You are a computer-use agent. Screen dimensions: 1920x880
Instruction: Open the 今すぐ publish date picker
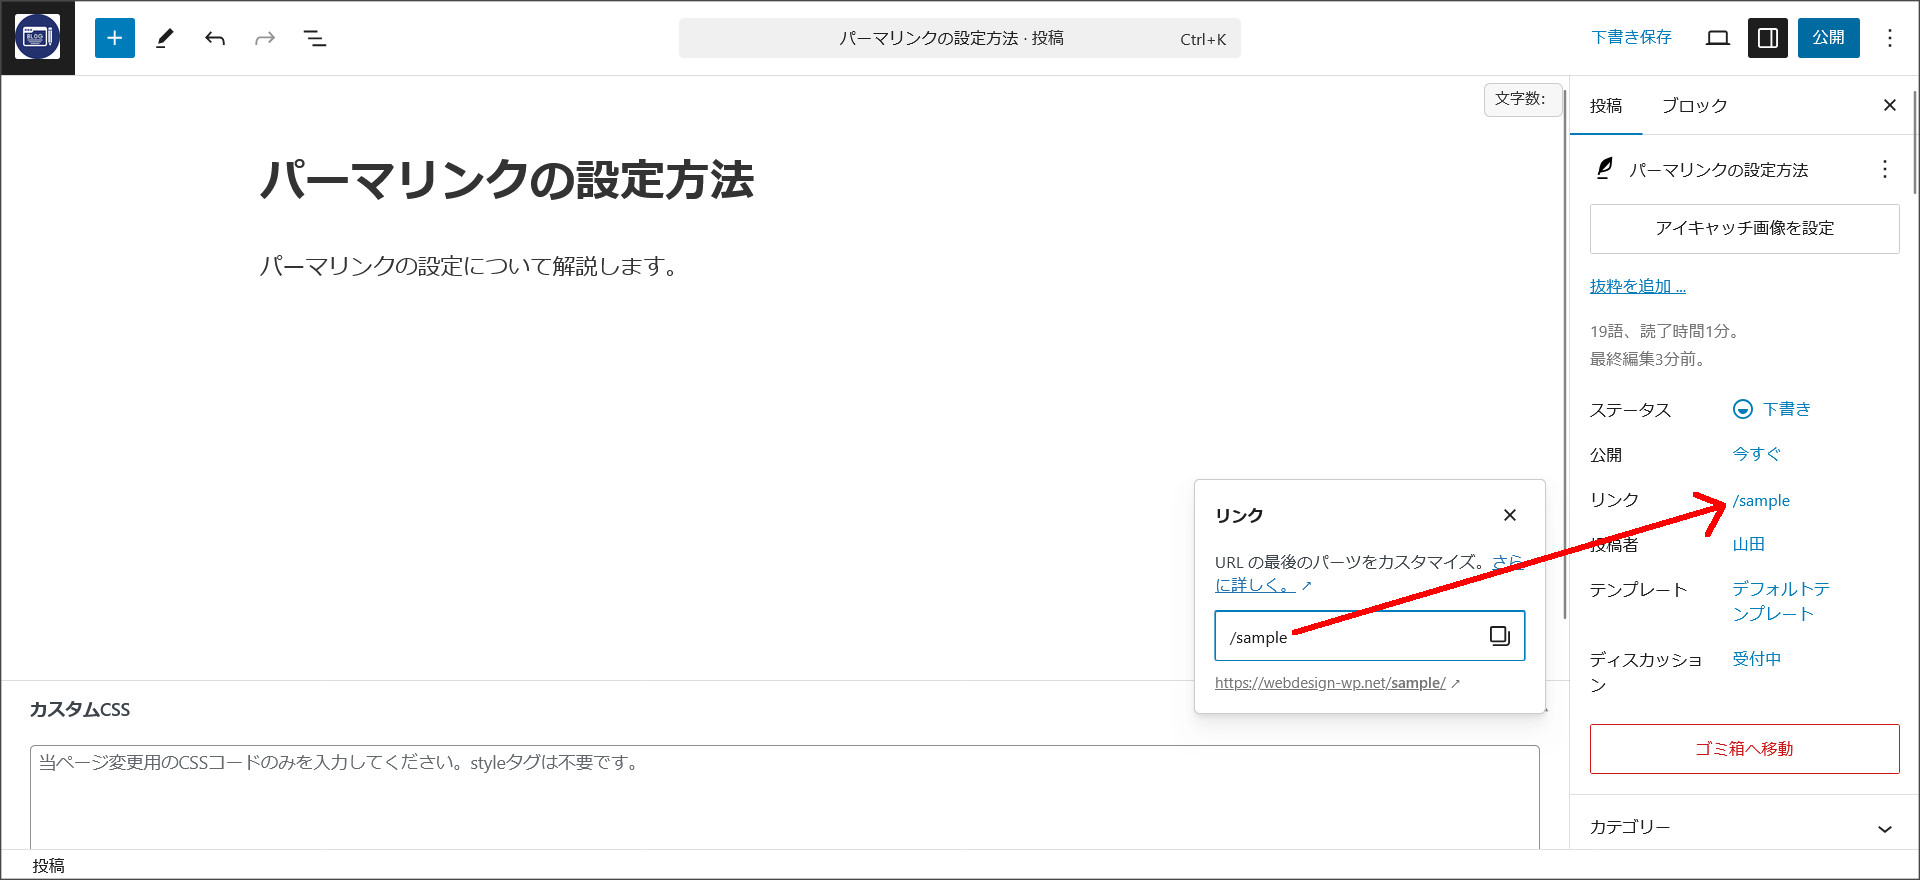point(1757,454)
